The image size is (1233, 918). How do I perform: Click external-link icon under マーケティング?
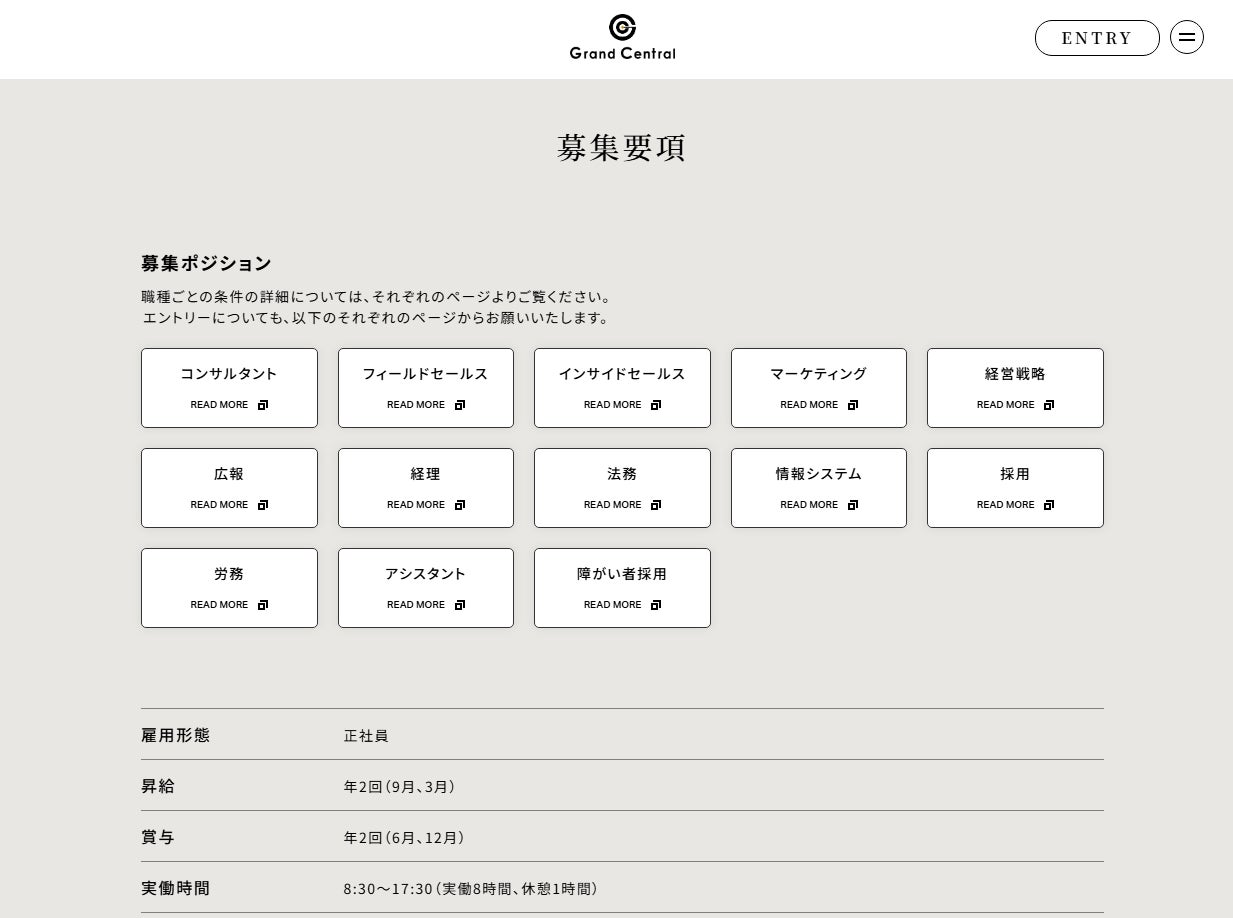(x=853, y=405)
